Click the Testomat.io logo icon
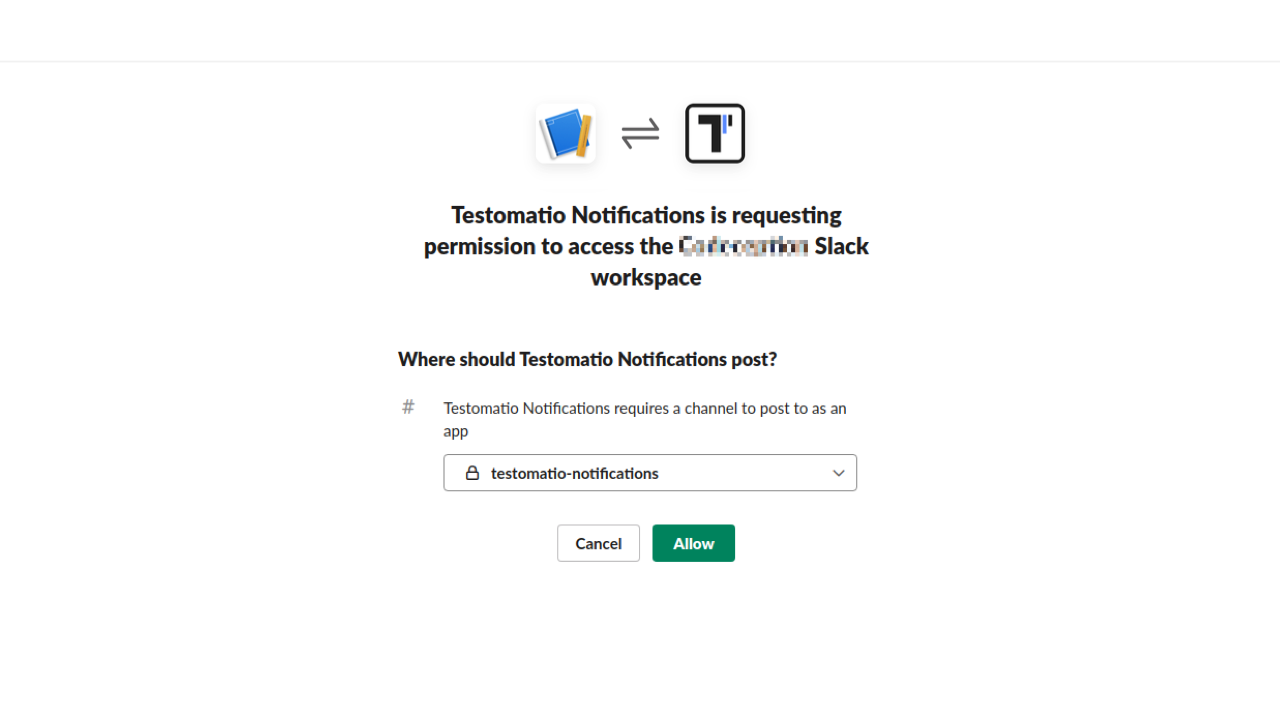The width and height of the screenshot is (1280, 720). pyautogui.click(x=714, y=133)
